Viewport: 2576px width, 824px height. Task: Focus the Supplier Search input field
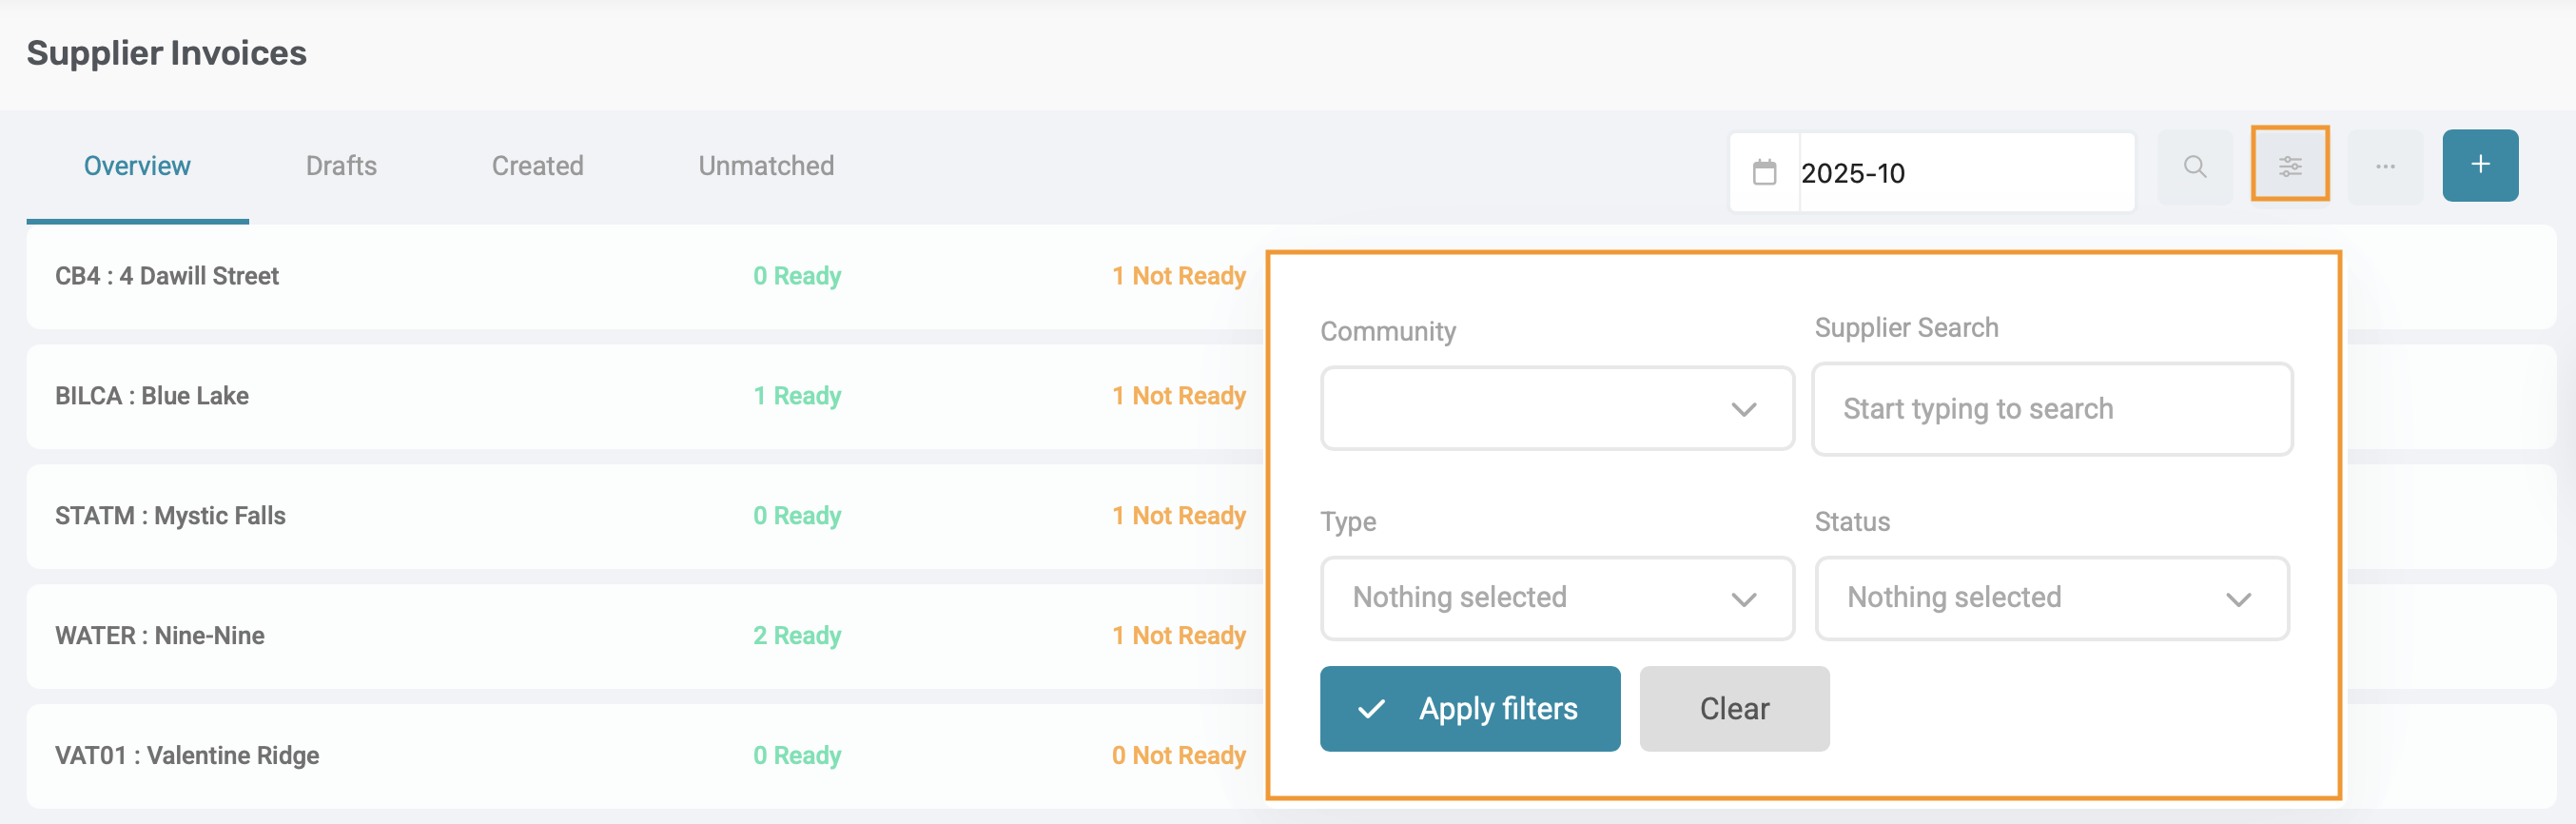(x=2051, y=409)
